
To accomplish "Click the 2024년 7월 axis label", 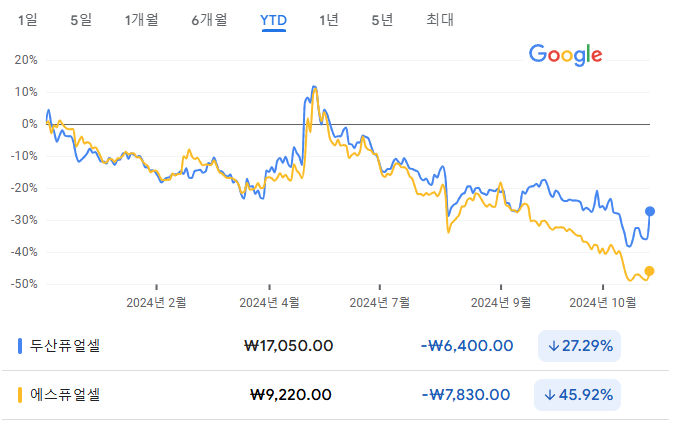I will (x=380, y=302).
